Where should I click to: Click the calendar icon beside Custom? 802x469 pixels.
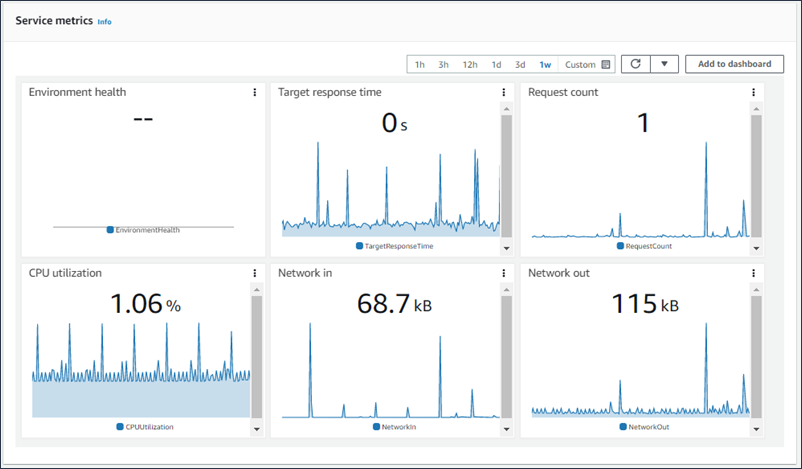pyautogui.click(x=606, y=65)
